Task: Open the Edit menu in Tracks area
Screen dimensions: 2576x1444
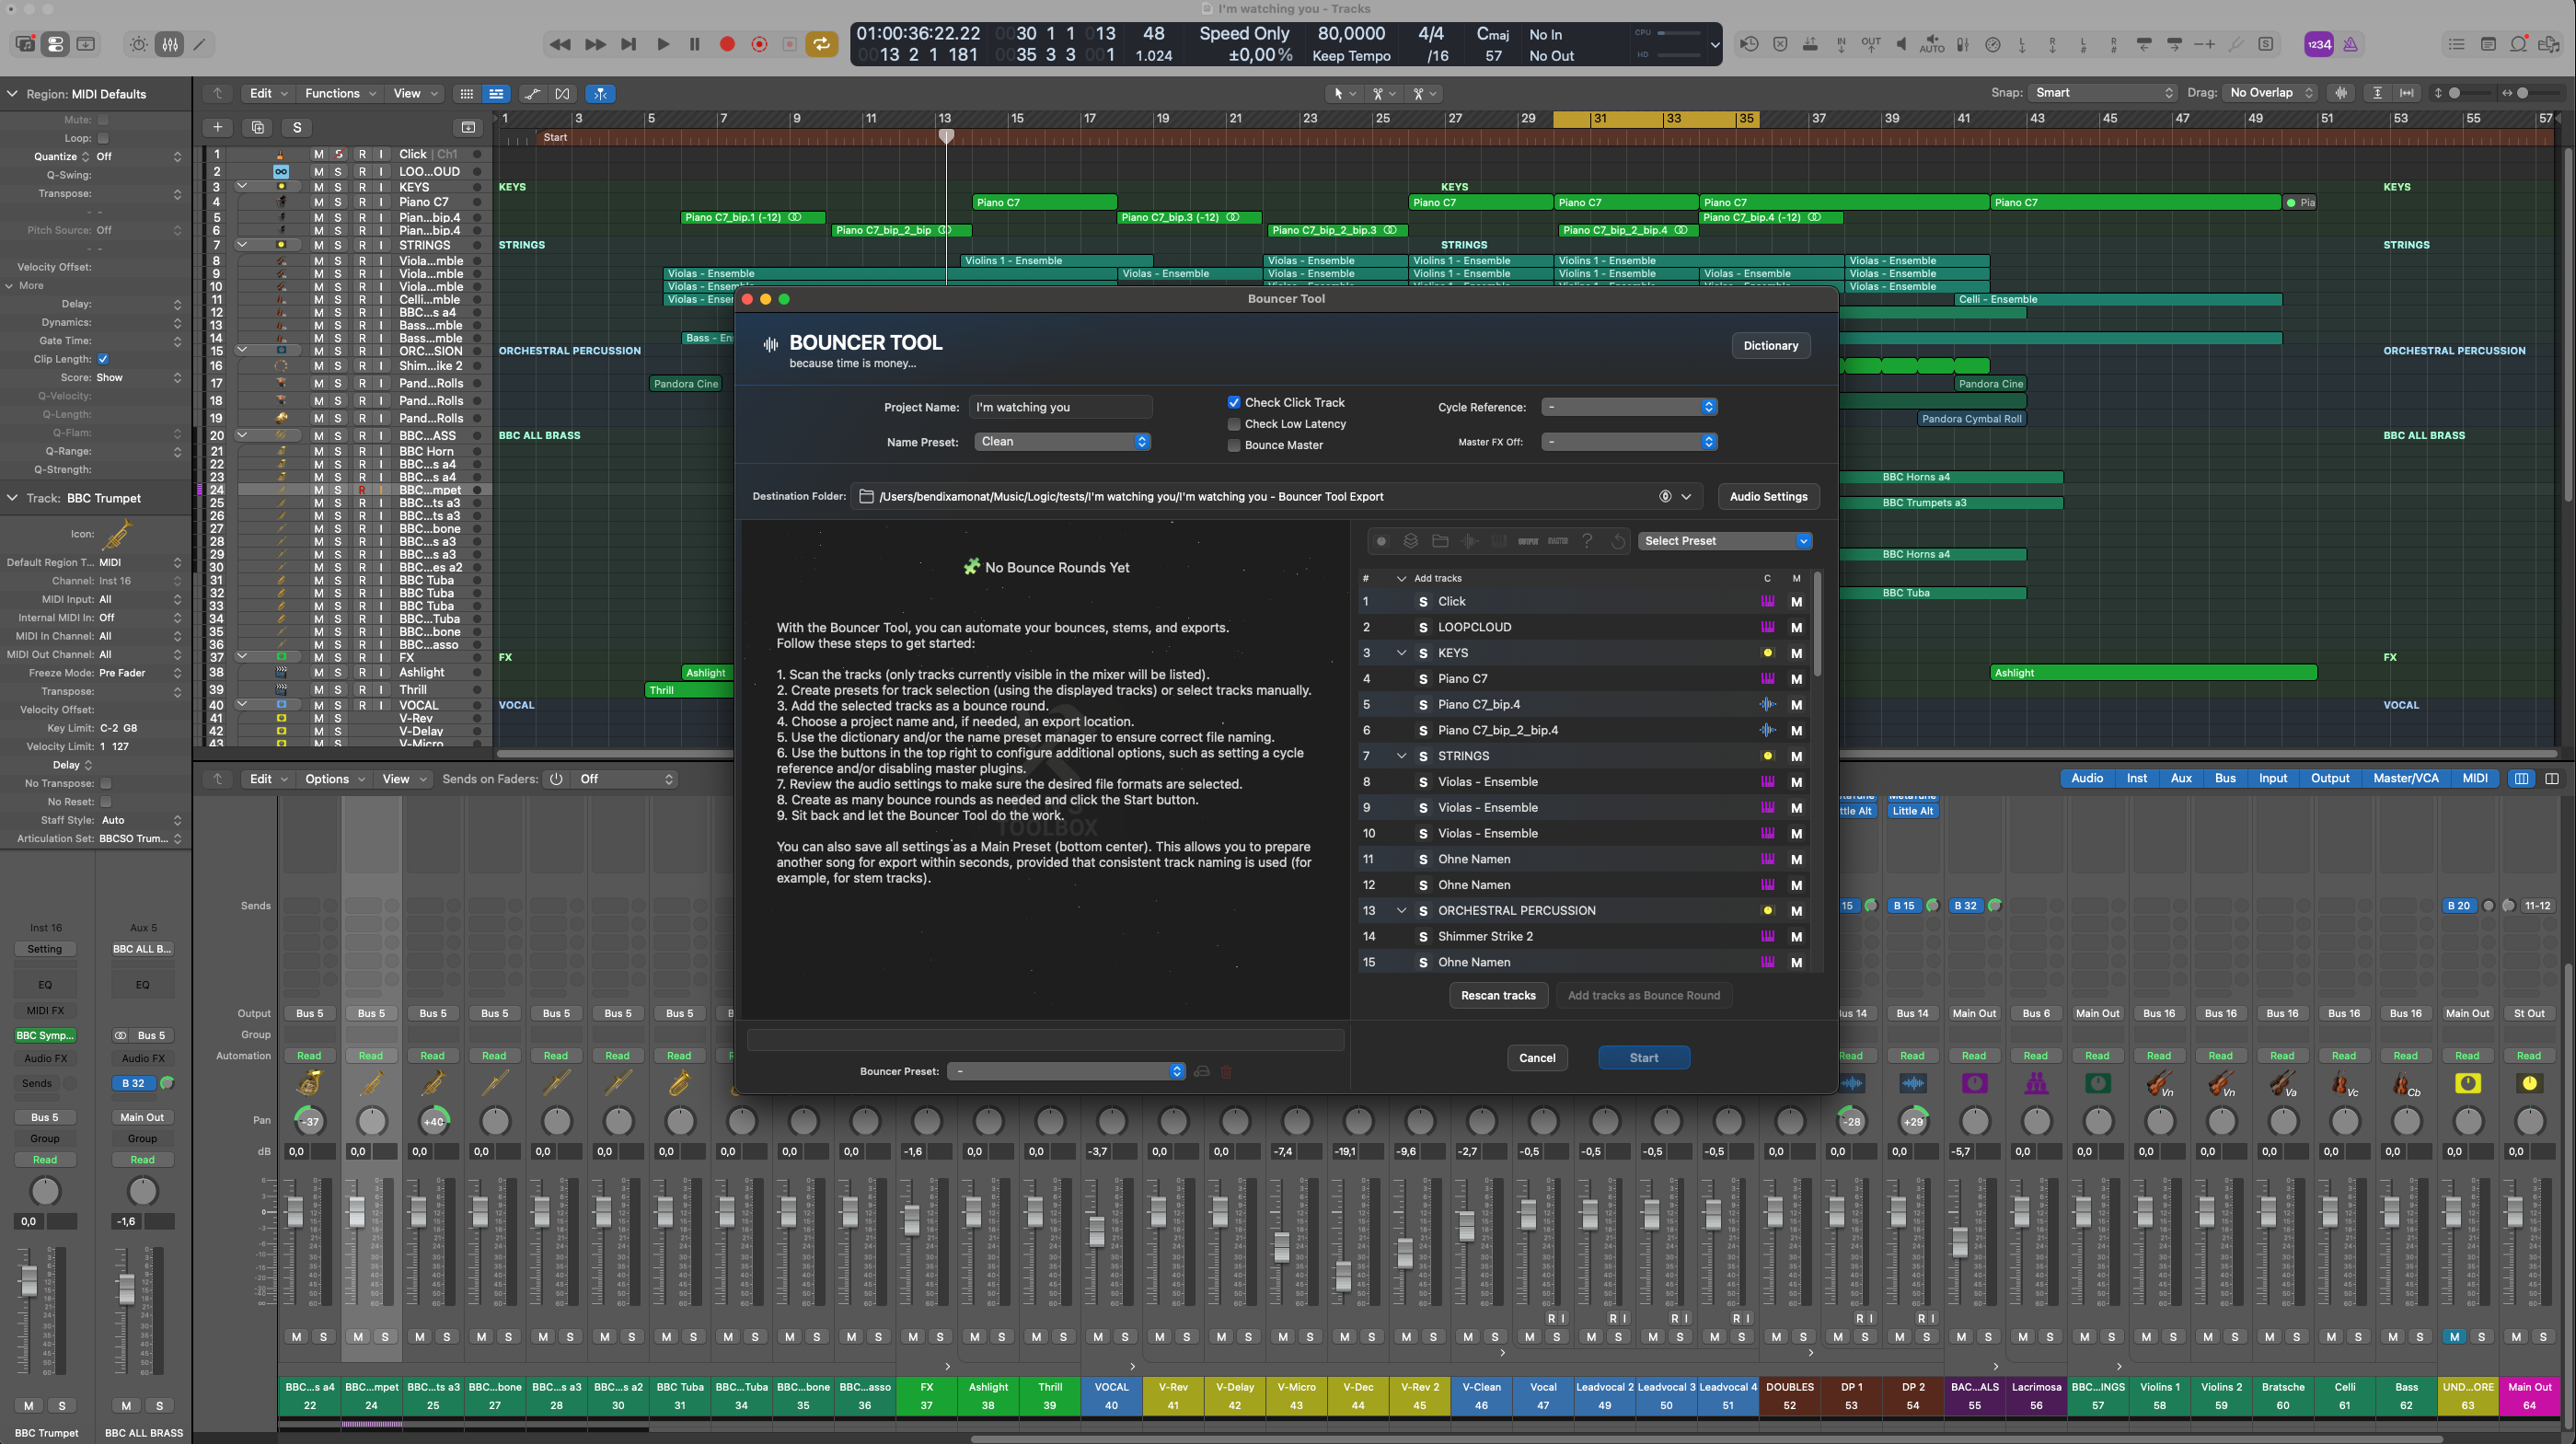Action: pos(267,93)
